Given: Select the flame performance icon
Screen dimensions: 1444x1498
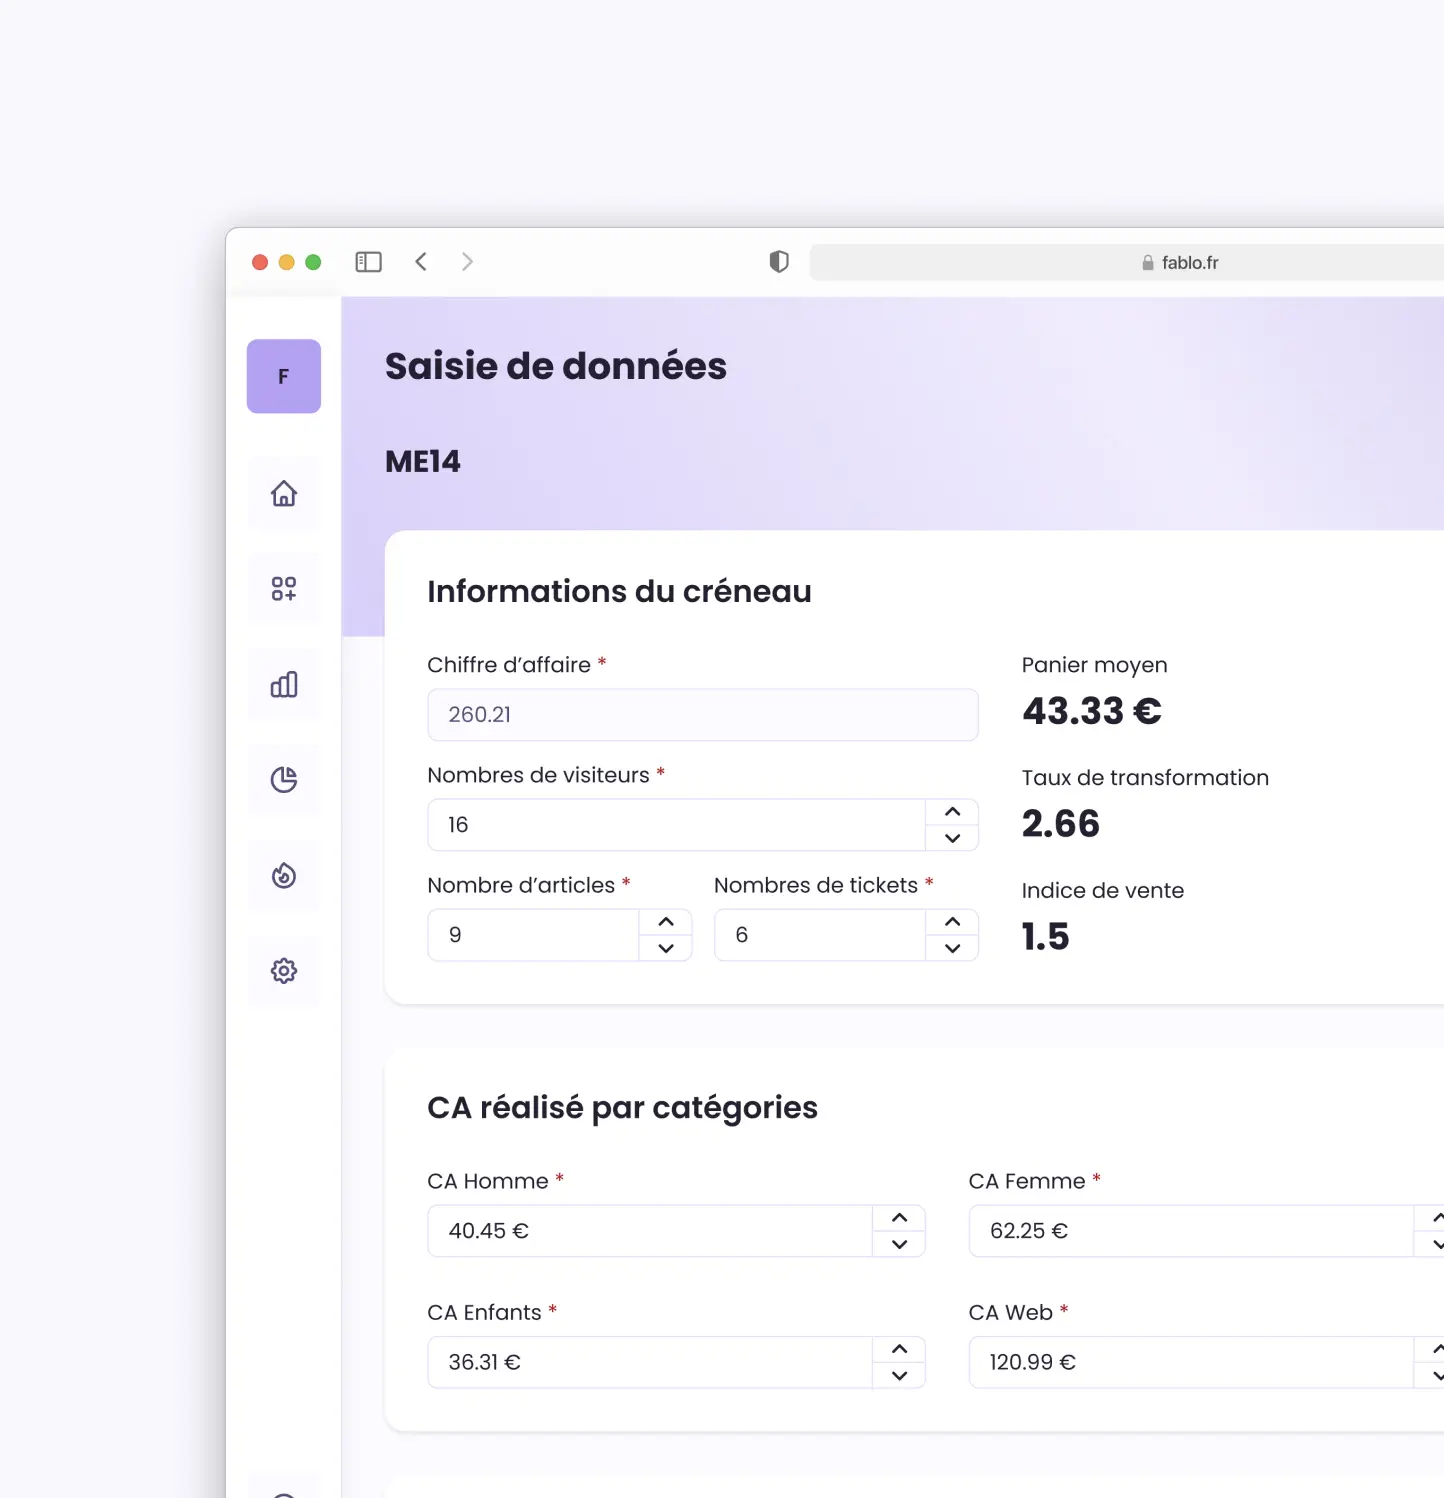Looking at the screenshot, I should 284,875.
